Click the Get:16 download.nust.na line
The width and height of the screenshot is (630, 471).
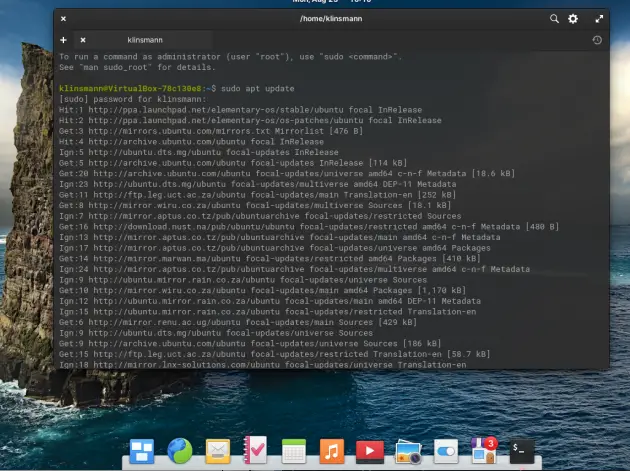309,227
